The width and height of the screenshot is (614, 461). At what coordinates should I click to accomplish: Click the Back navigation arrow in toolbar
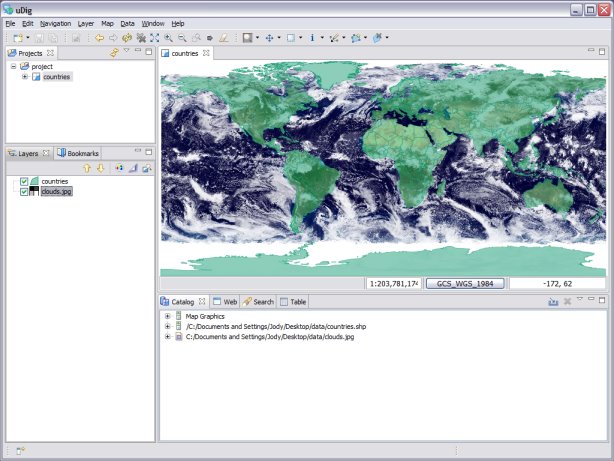(x=99, y=37)
